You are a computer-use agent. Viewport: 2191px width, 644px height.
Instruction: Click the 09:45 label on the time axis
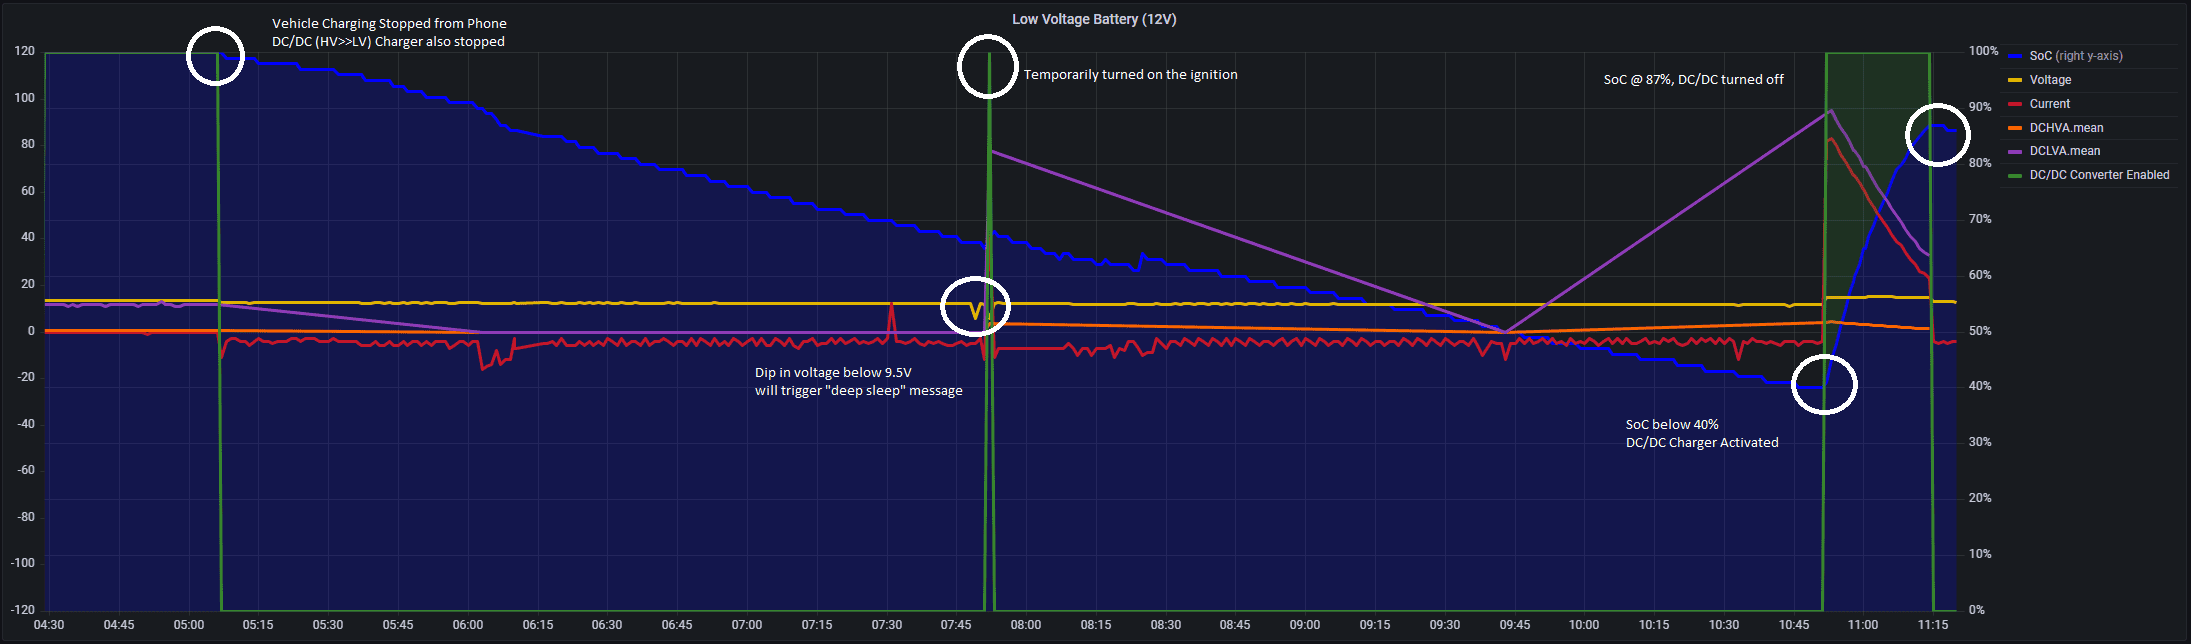click(1514, 625)
